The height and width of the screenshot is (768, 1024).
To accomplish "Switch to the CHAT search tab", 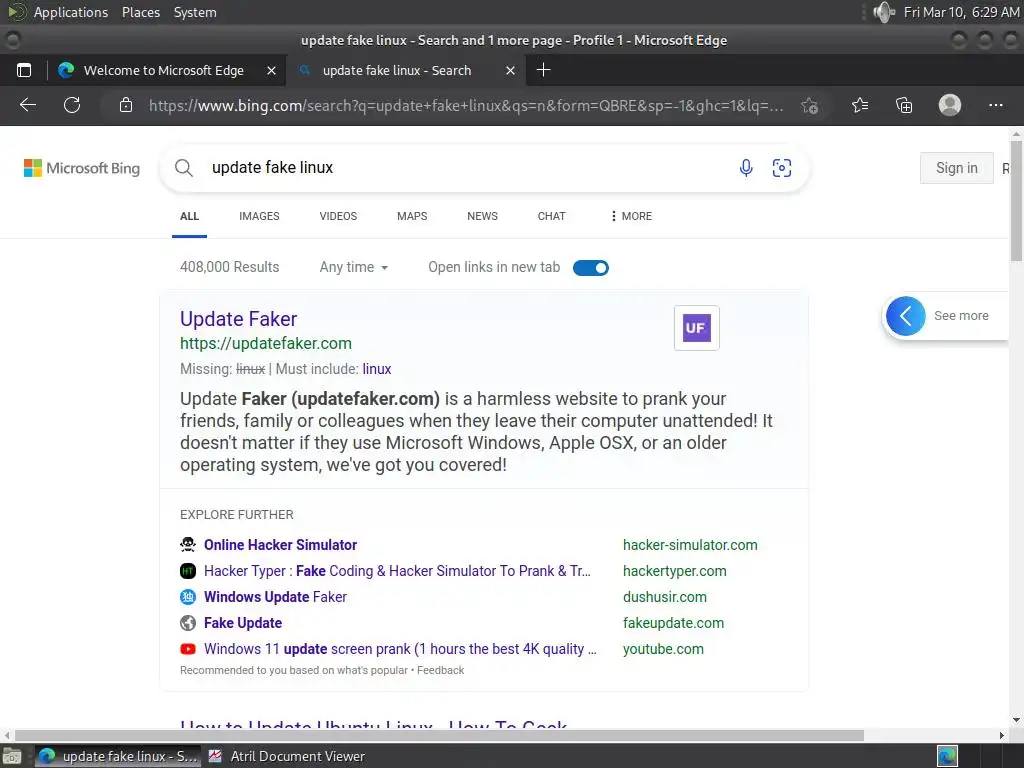I will 552,216.
